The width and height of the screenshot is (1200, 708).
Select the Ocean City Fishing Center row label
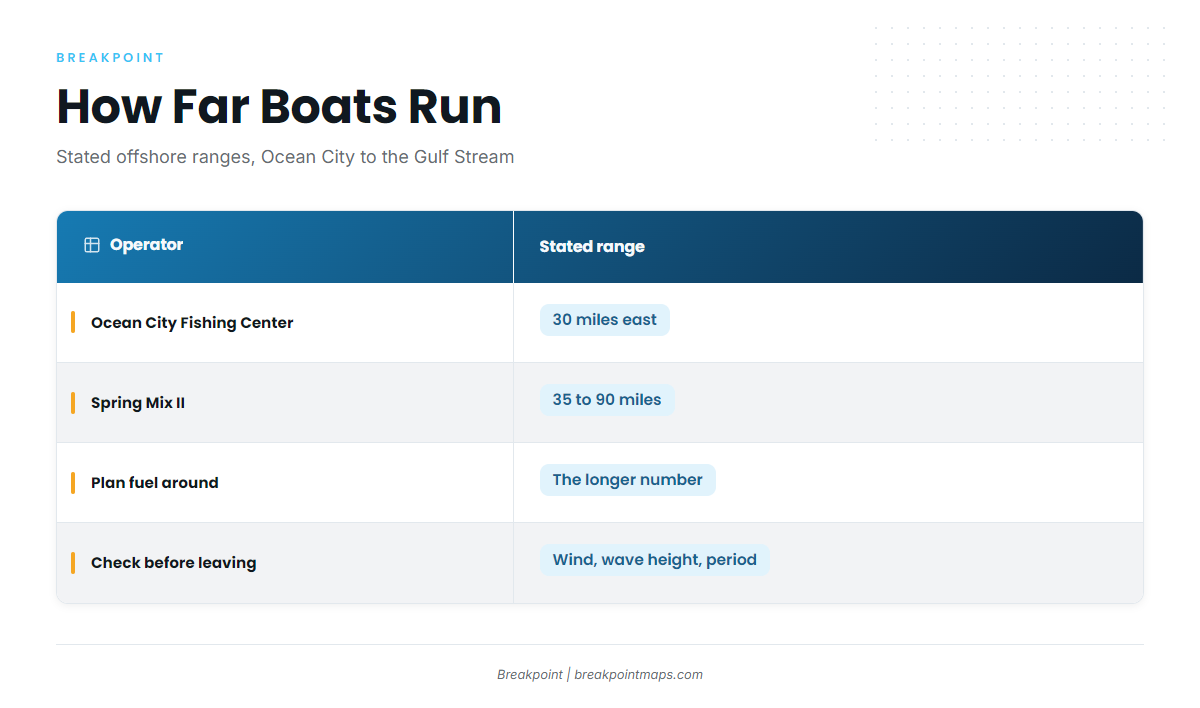[192, 323]
